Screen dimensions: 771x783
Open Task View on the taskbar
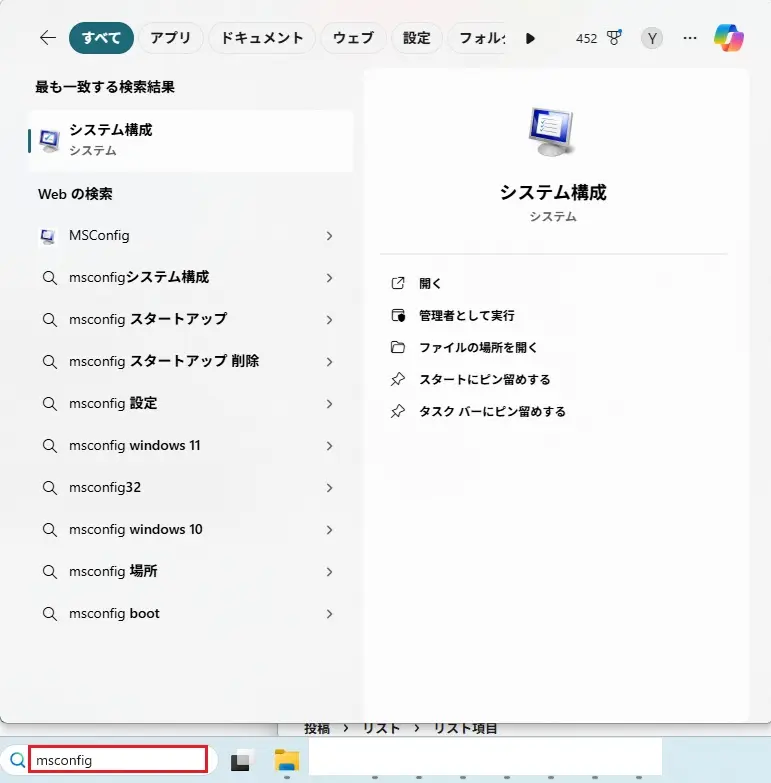pos(240,760)
